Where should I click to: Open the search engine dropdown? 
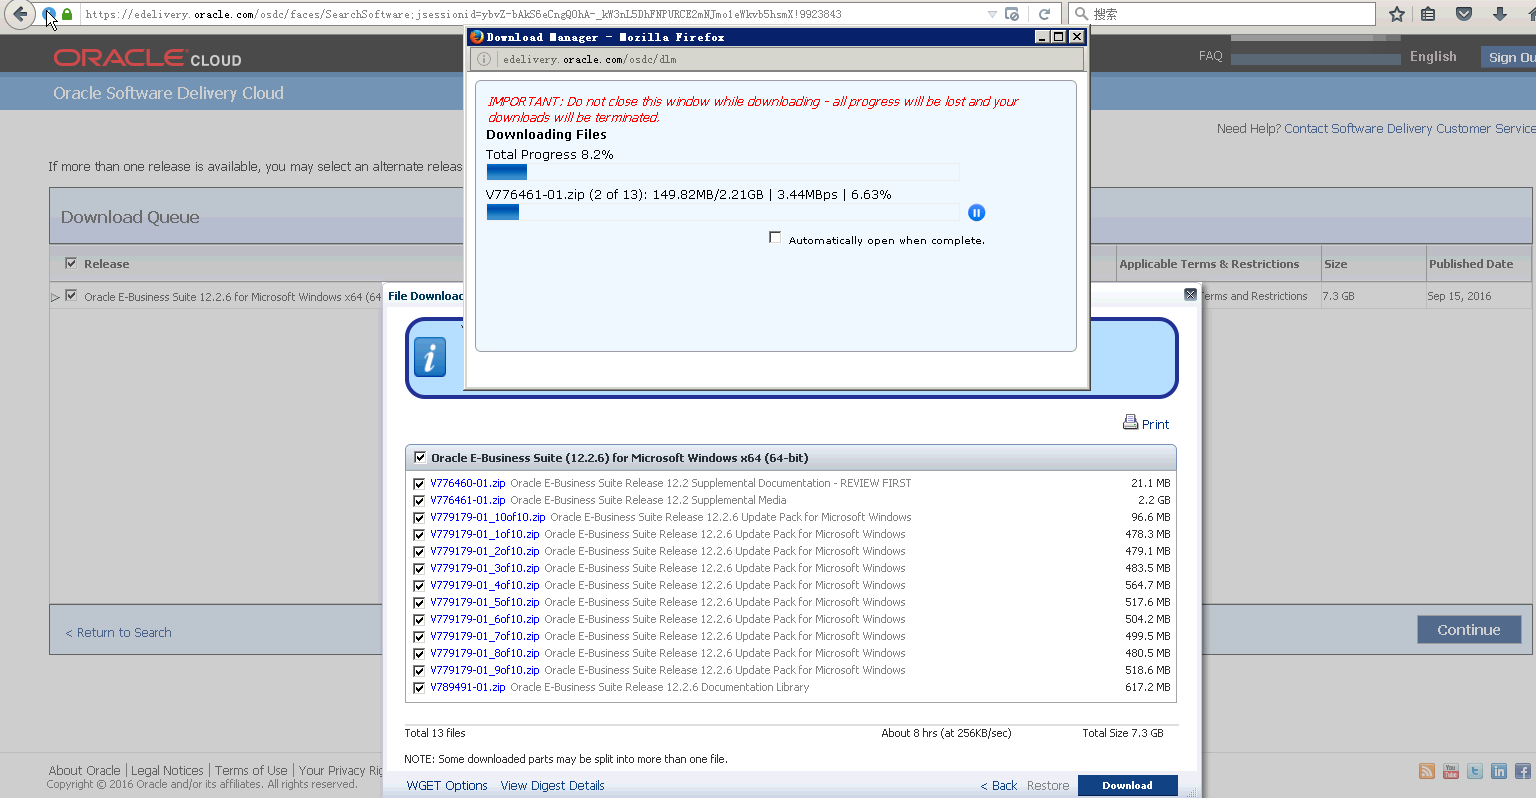click(x=1079, y=13)
